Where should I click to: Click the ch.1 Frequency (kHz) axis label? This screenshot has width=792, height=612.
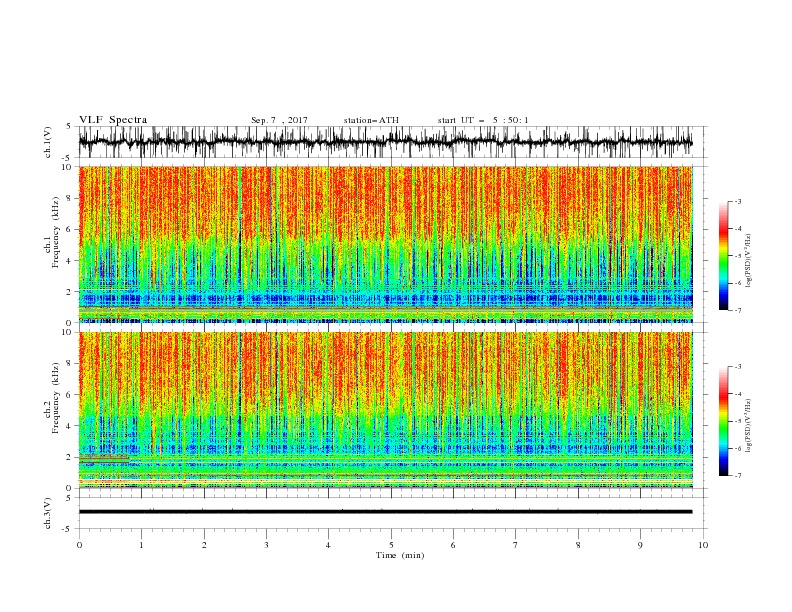[x=52, y=233]
